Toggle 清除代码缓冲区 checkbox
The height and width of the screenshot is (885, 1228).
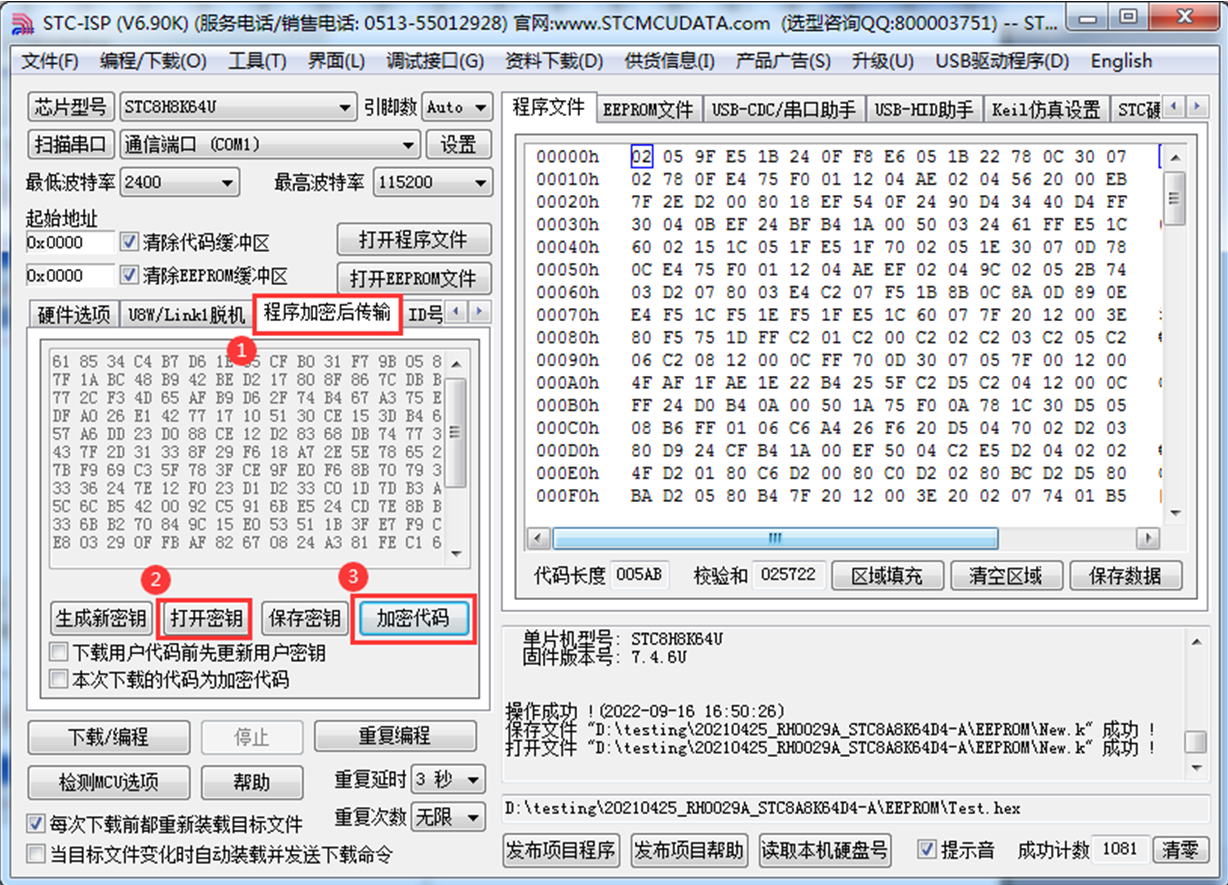pos(129,243)
